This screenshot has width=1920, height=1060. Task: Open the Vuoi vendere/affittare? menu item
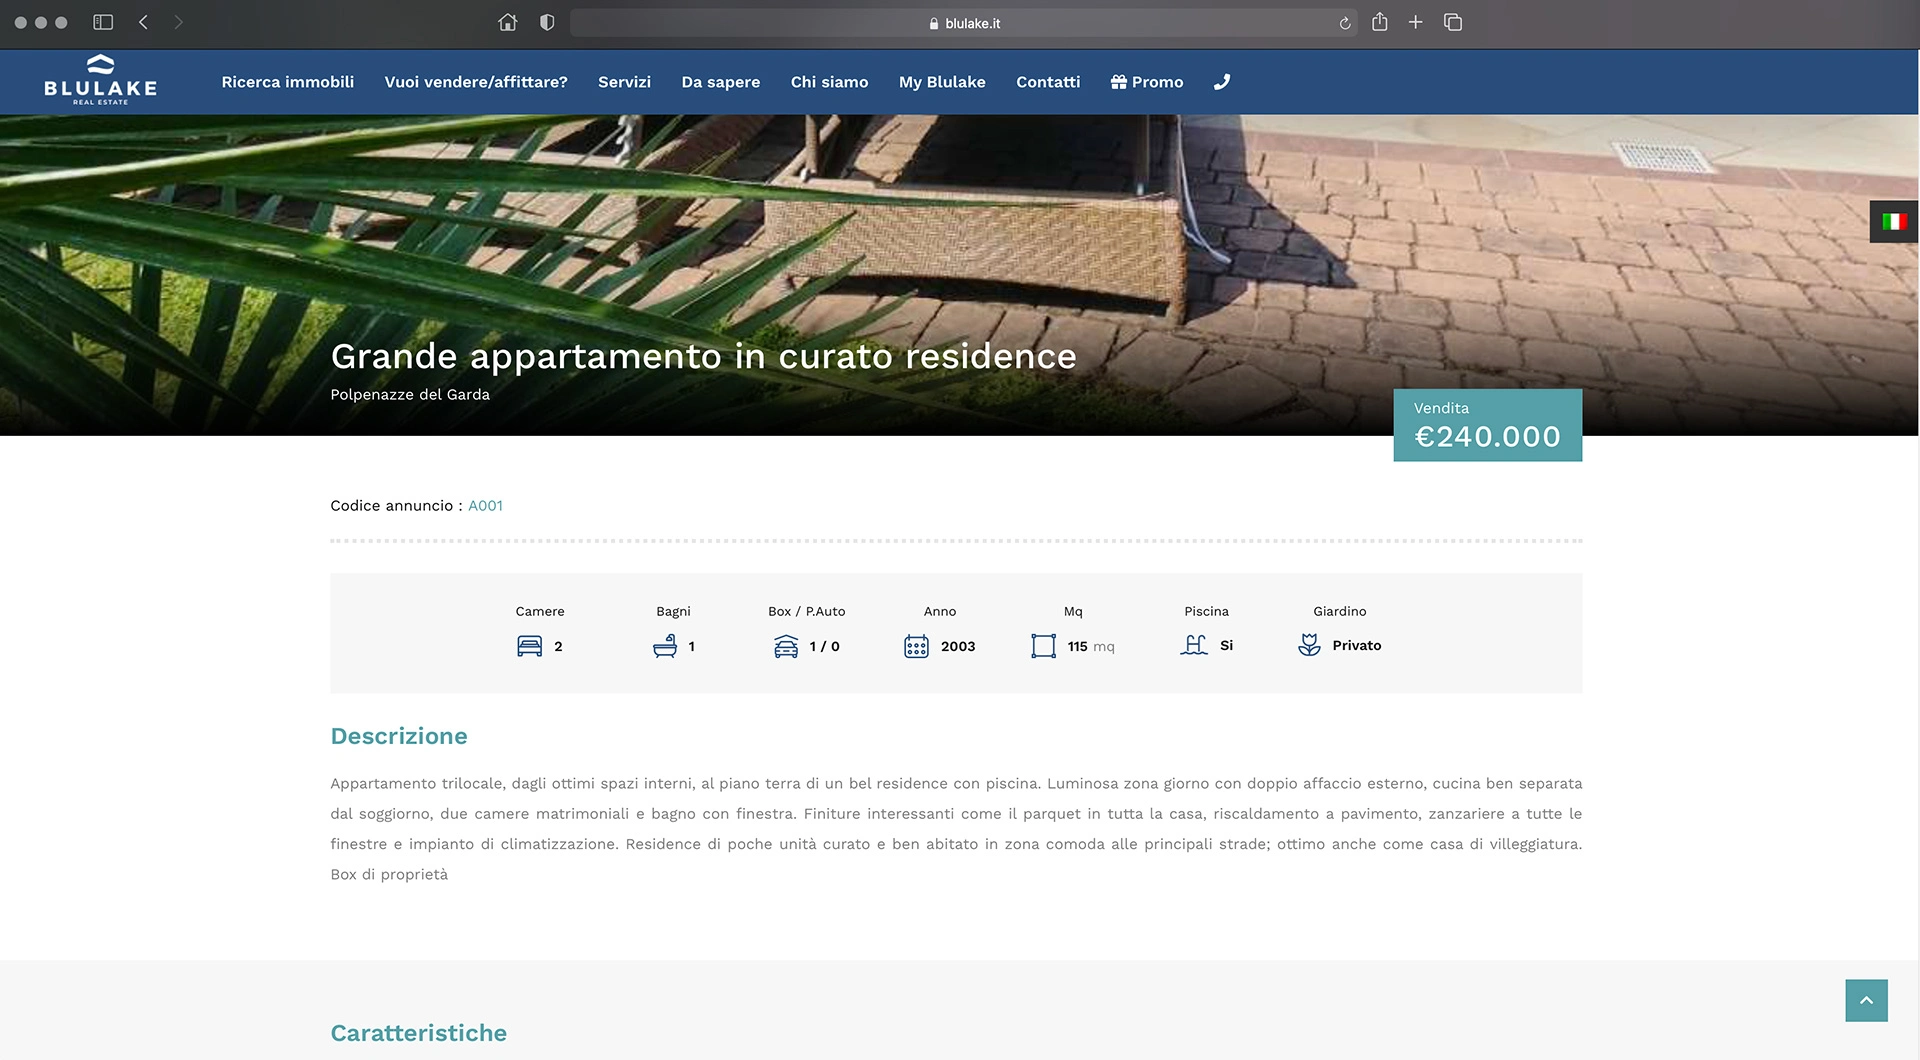click(x=476, y=82)
